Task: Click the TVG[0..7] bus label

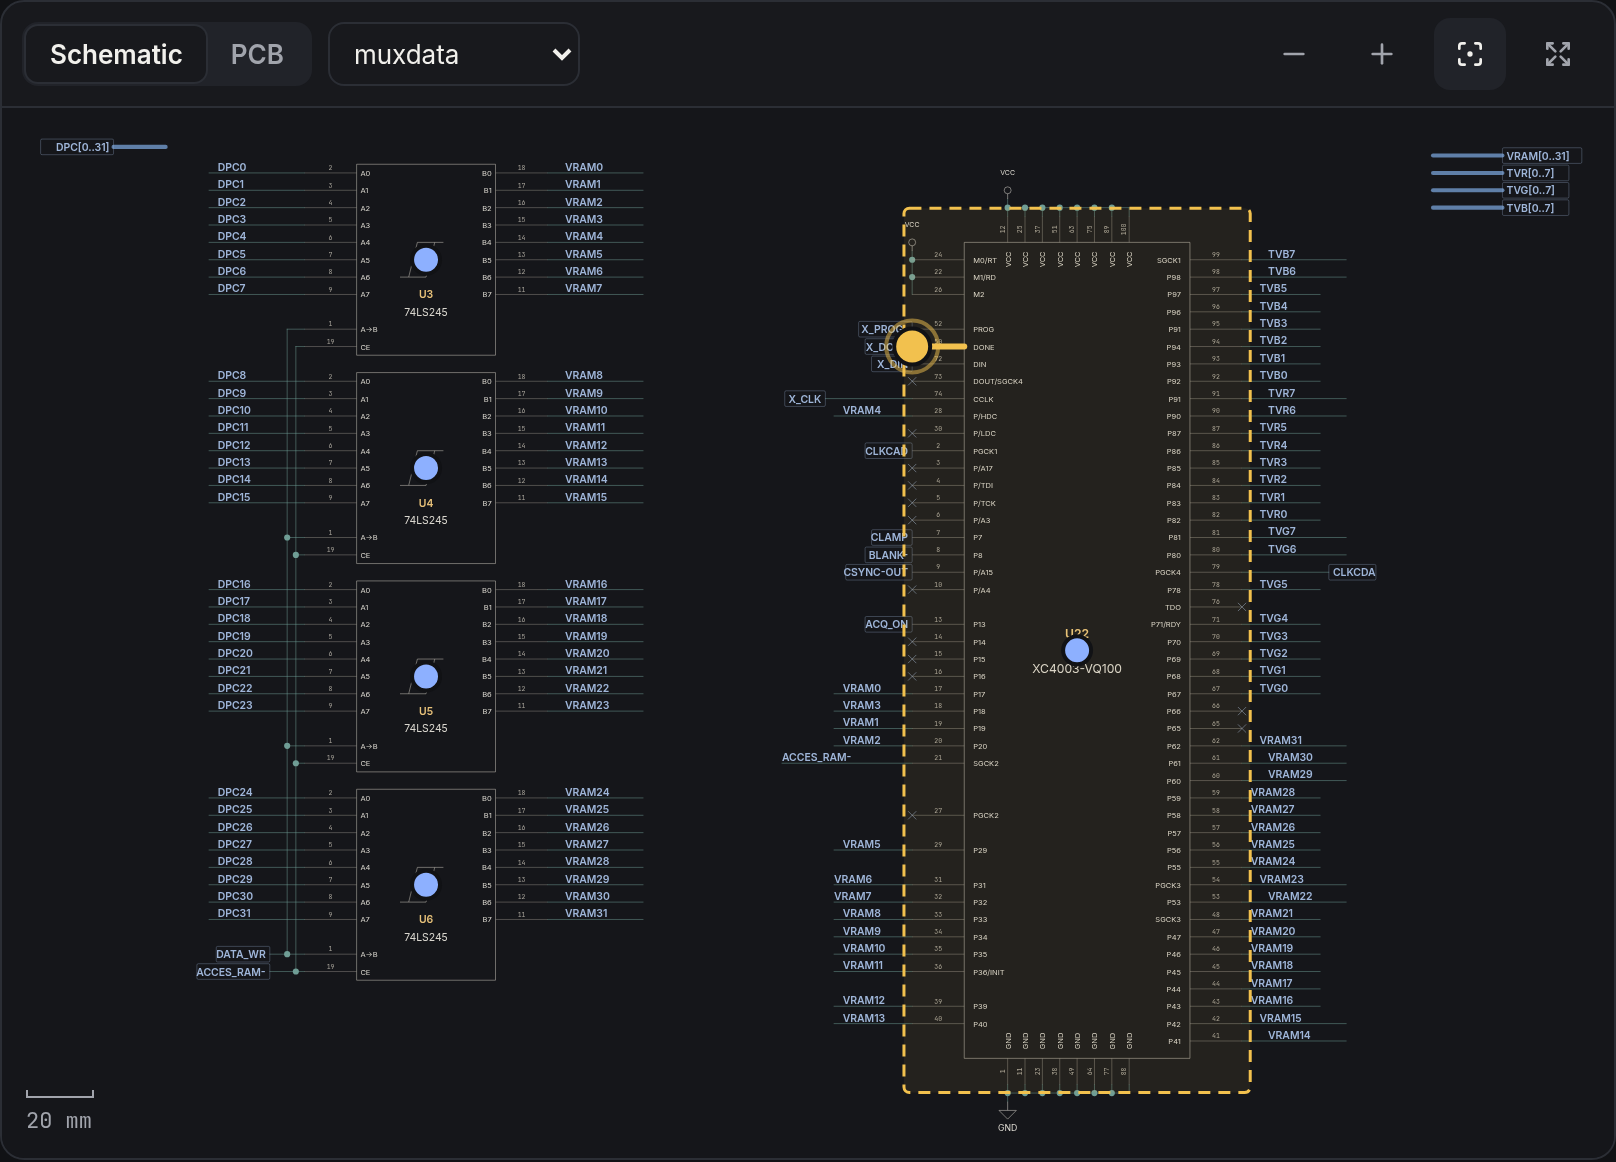Action: click(x=1535, y=190)
